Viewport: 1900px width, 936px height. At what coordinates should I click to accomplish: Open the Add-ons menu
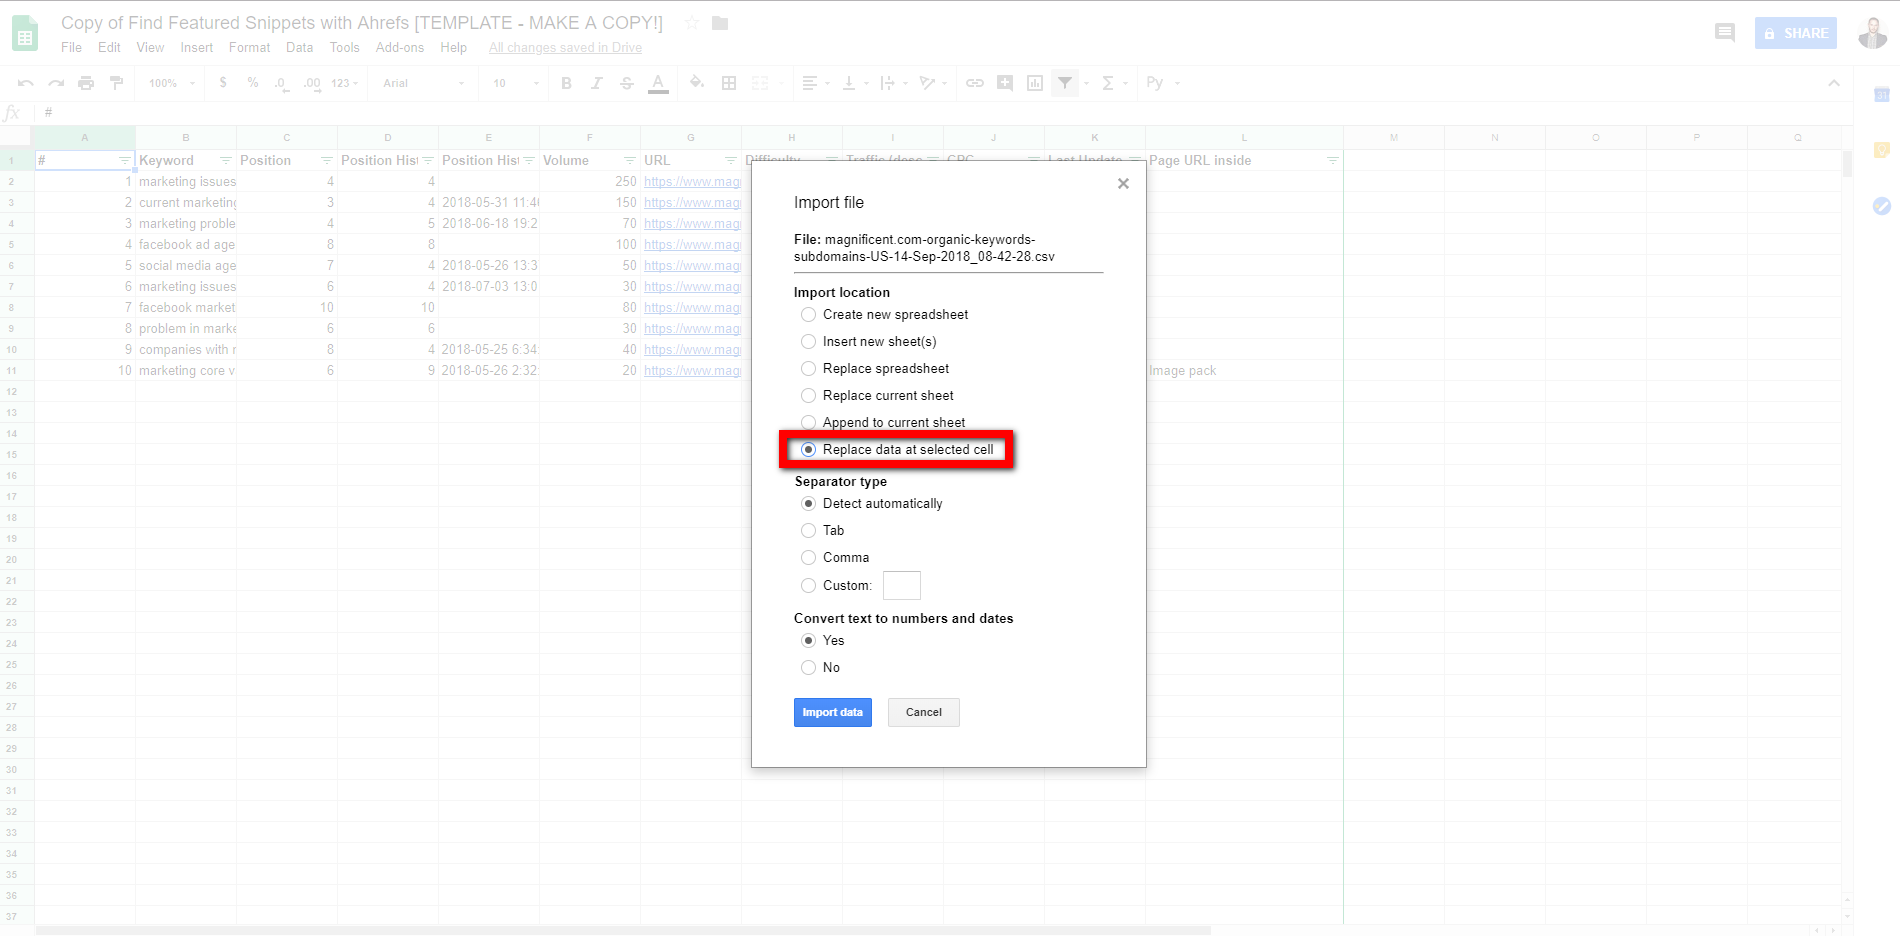(400, 47)
